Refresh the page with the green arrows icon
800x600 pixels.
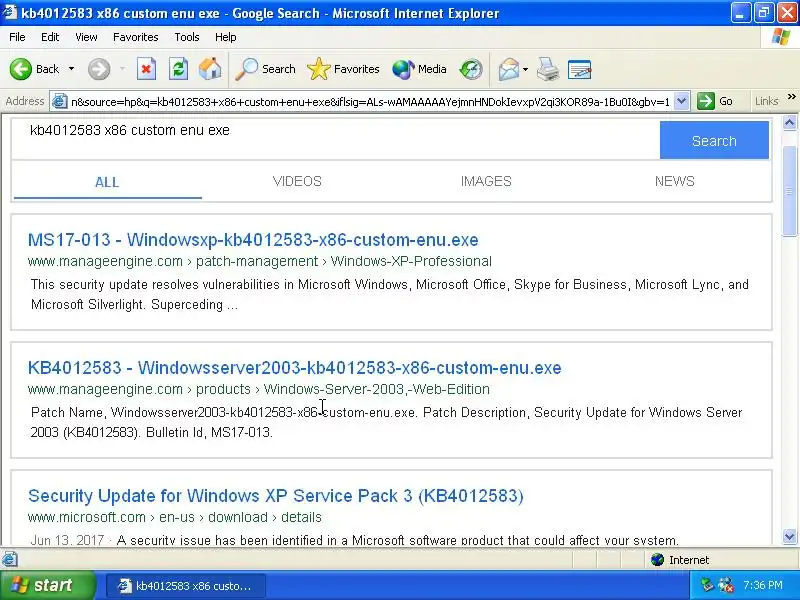click(178, 69)
